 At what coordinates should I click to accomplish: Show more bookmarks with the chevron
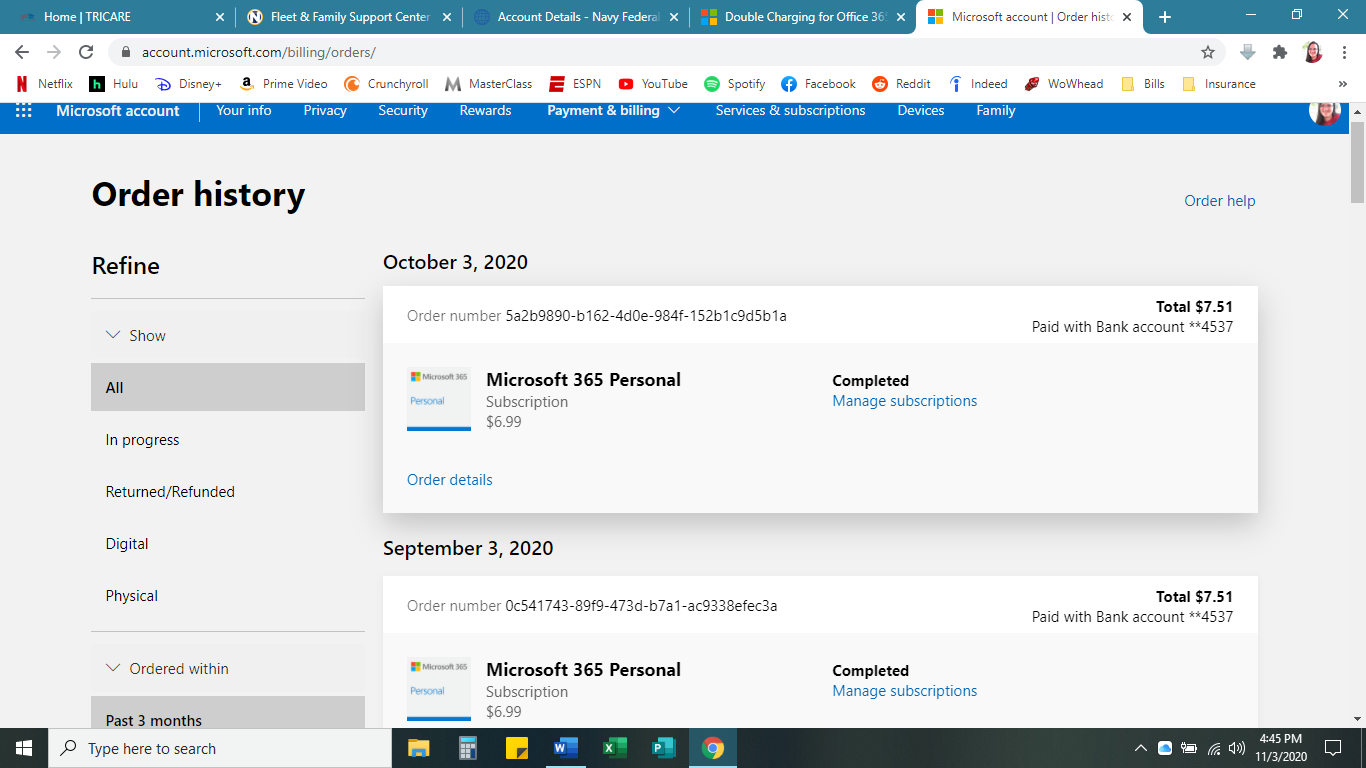click(1342, 84)
